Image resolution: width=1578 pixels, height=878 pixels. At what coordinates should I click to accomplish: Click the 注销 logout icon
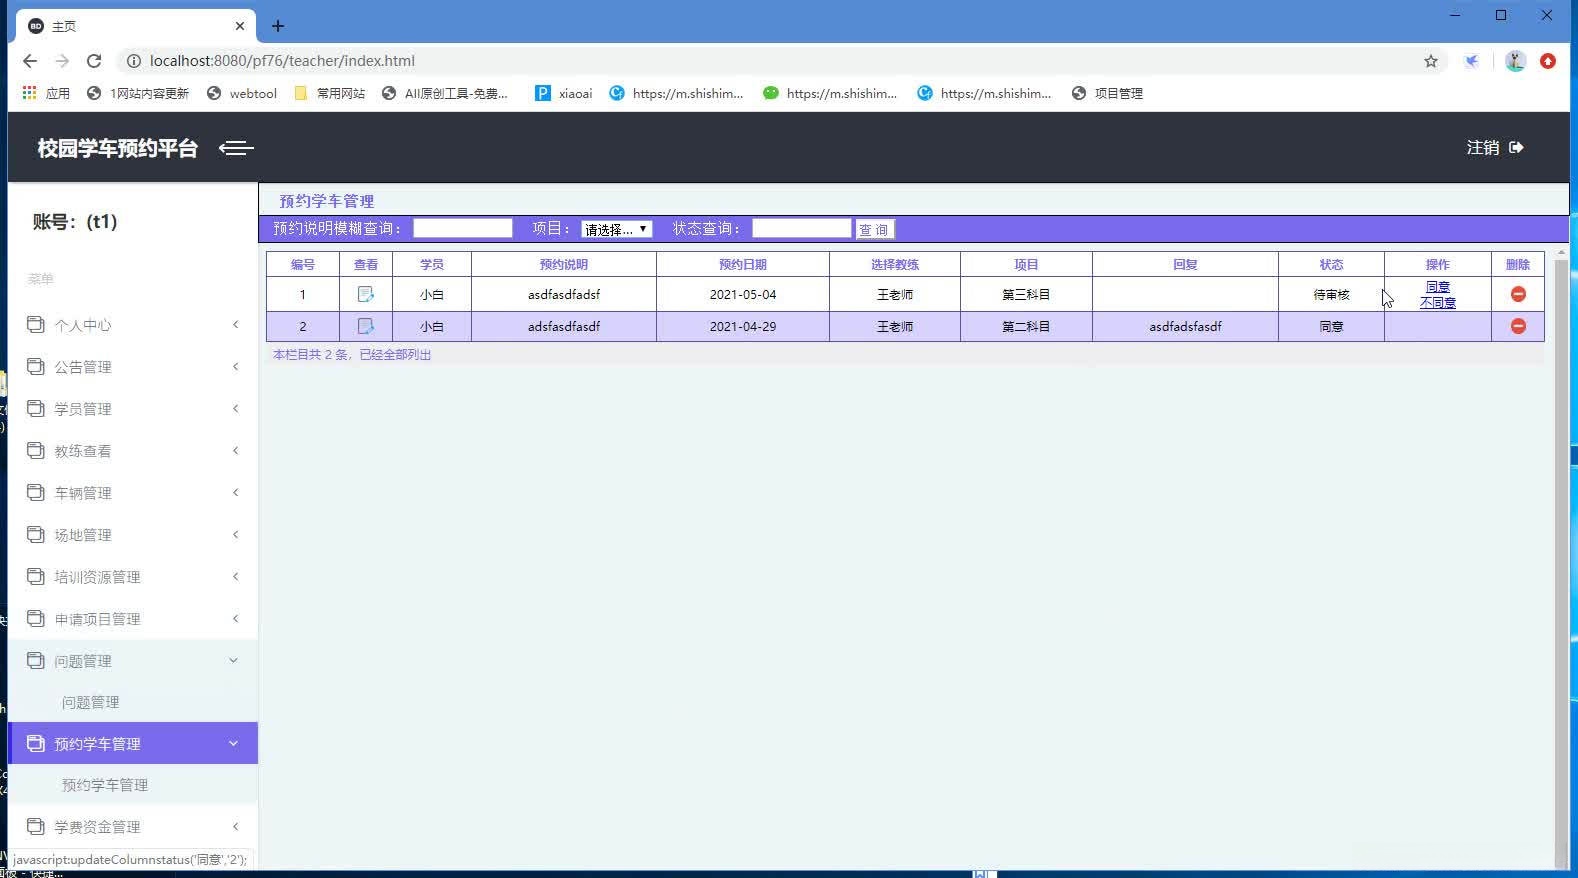click(x=1517, y=148)
